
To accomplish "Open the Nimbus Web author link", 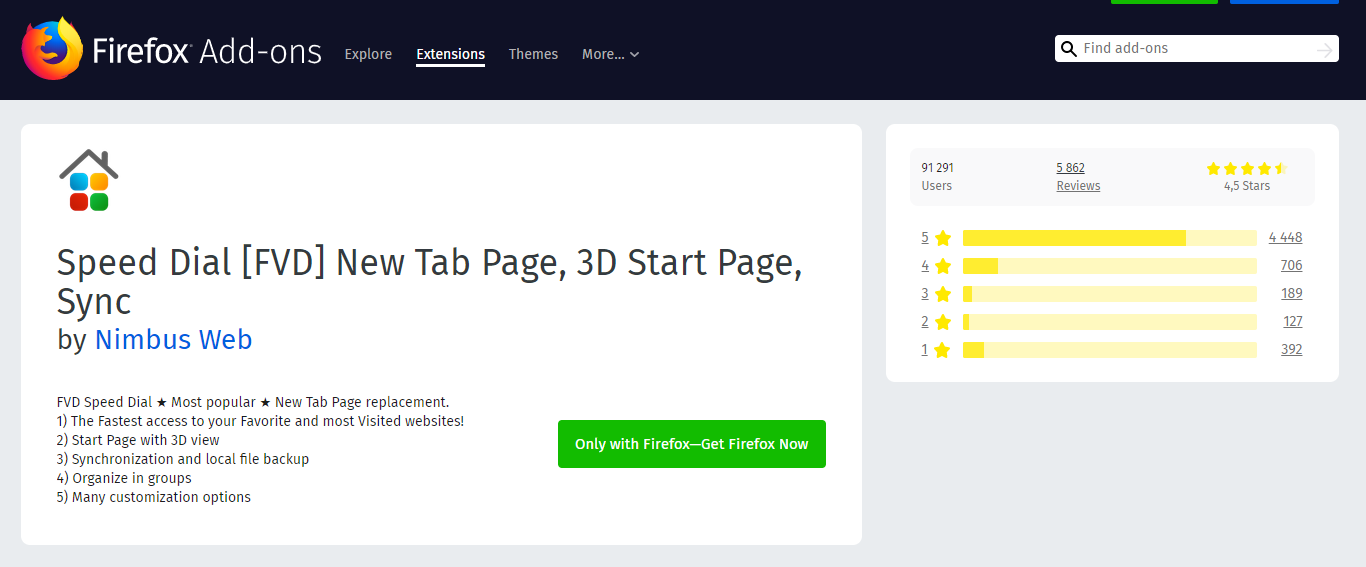I will [173, 340].
